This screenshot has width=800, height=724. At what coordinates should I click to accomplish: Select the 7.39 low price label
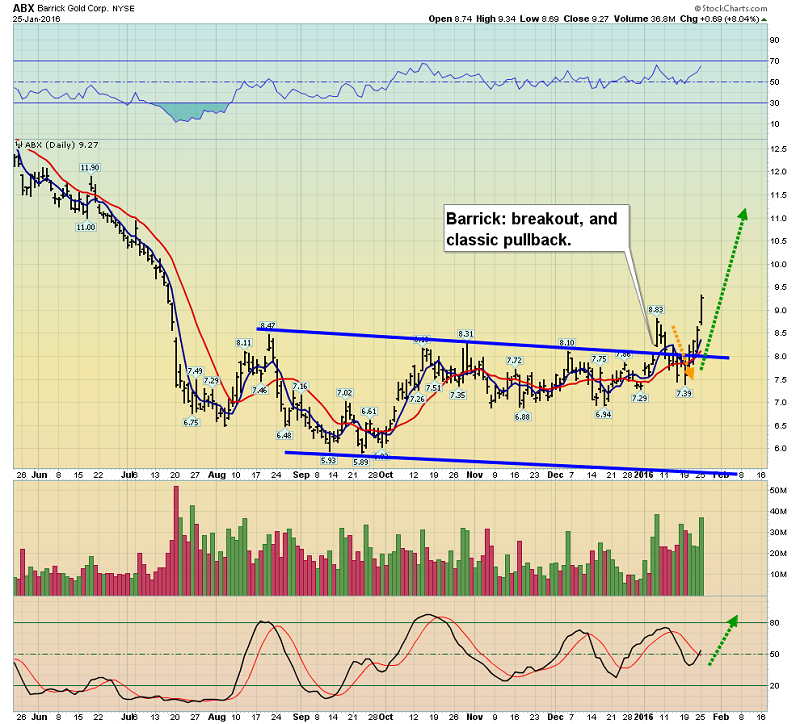(x=684, y=393)
